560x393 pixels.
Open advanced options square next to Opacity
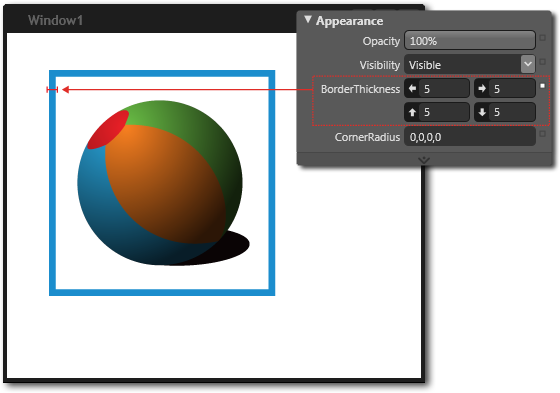click(542, 38)
